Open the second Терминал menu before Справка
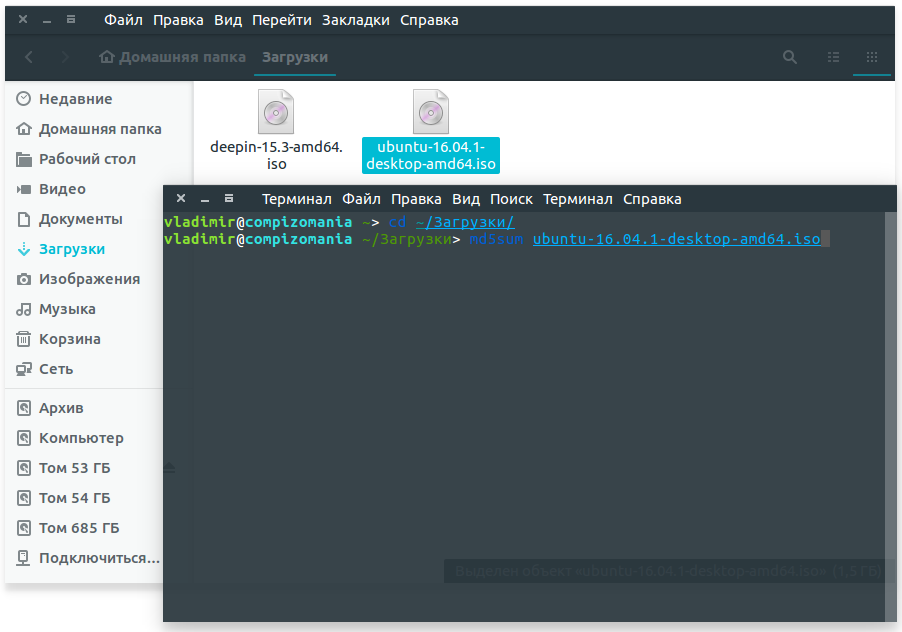 click(x=578, y=199)
